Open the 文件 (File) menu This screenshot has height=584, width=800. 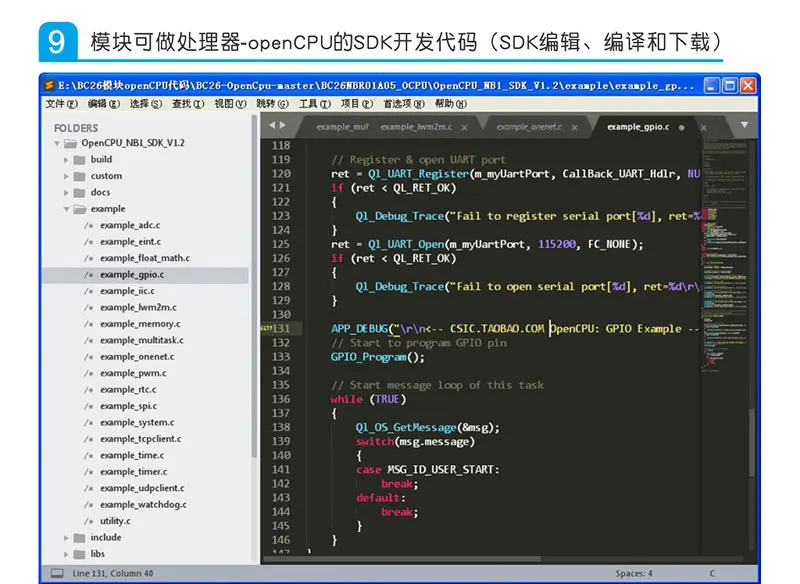point(62,104)
